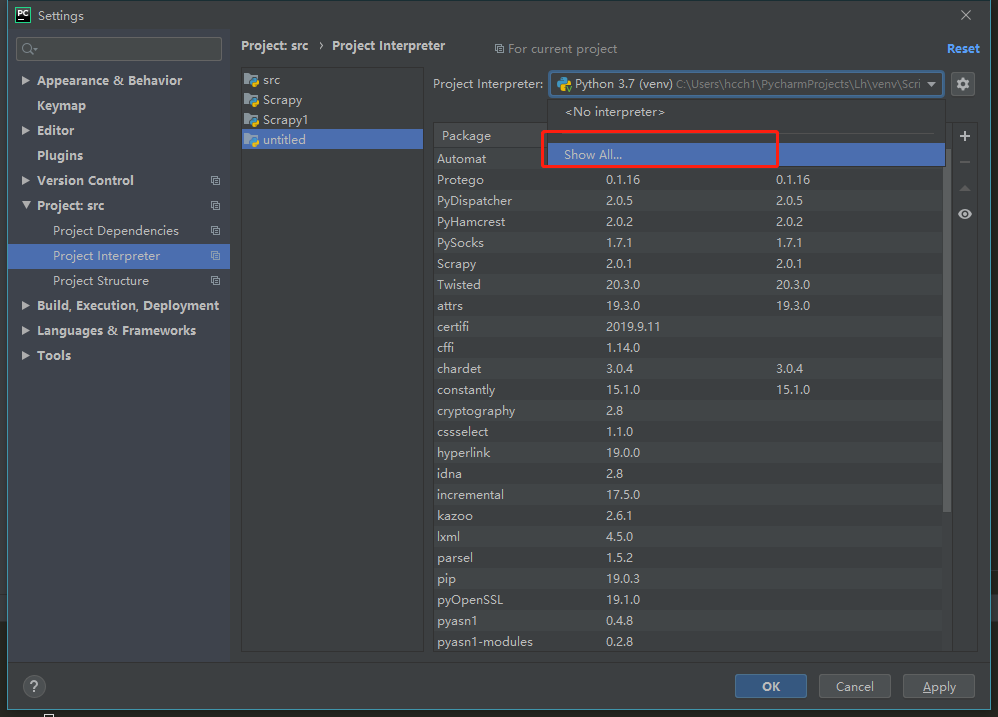Click the Python logo in interpreter field
Screen dimensions: 998x717
coord(564,84)
